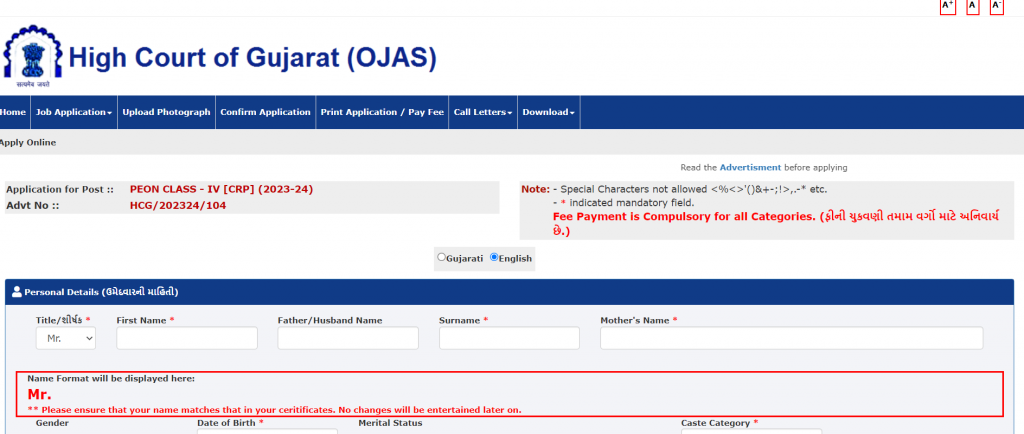Open the Title dropdown showing Mr.

[65, 339]
